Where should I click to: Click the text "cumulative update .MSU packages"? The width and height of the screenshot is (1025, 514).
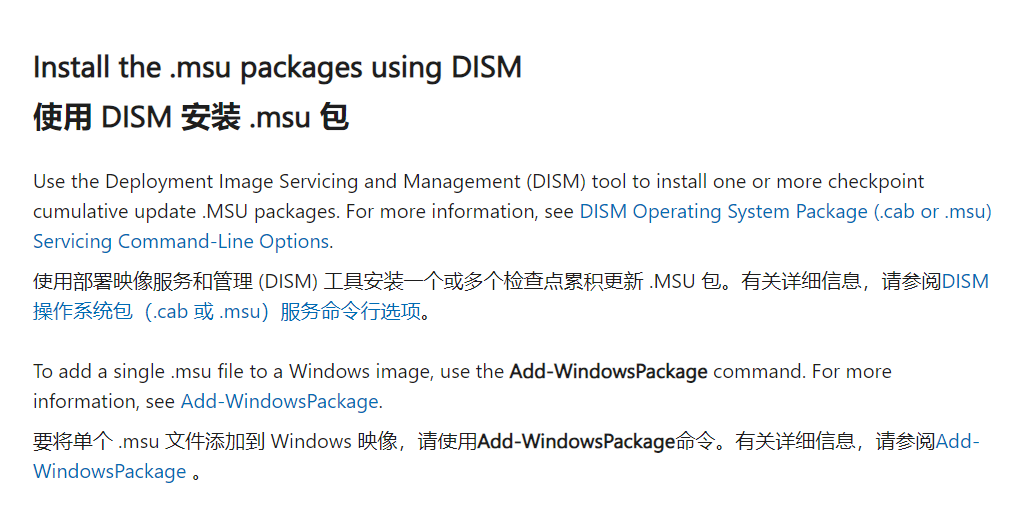click(186, 212)
